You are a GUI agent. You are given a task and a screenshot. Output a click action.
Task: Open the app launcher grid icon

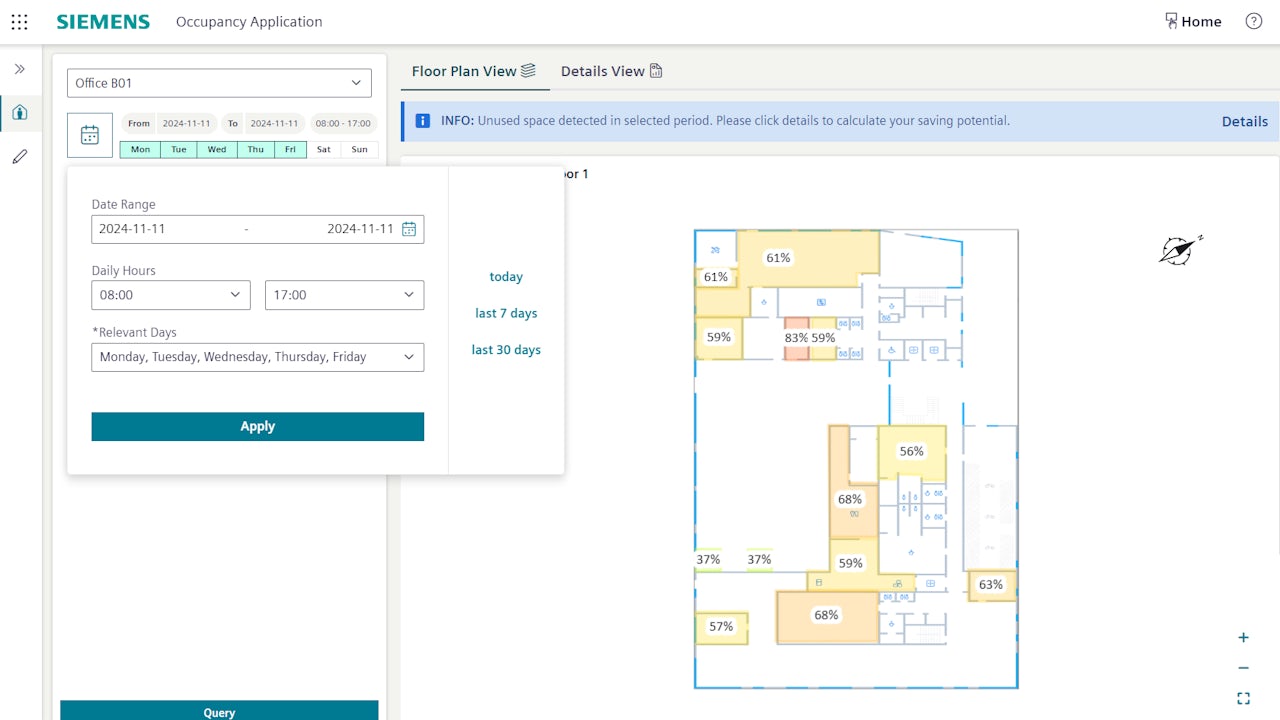[19, 21]
